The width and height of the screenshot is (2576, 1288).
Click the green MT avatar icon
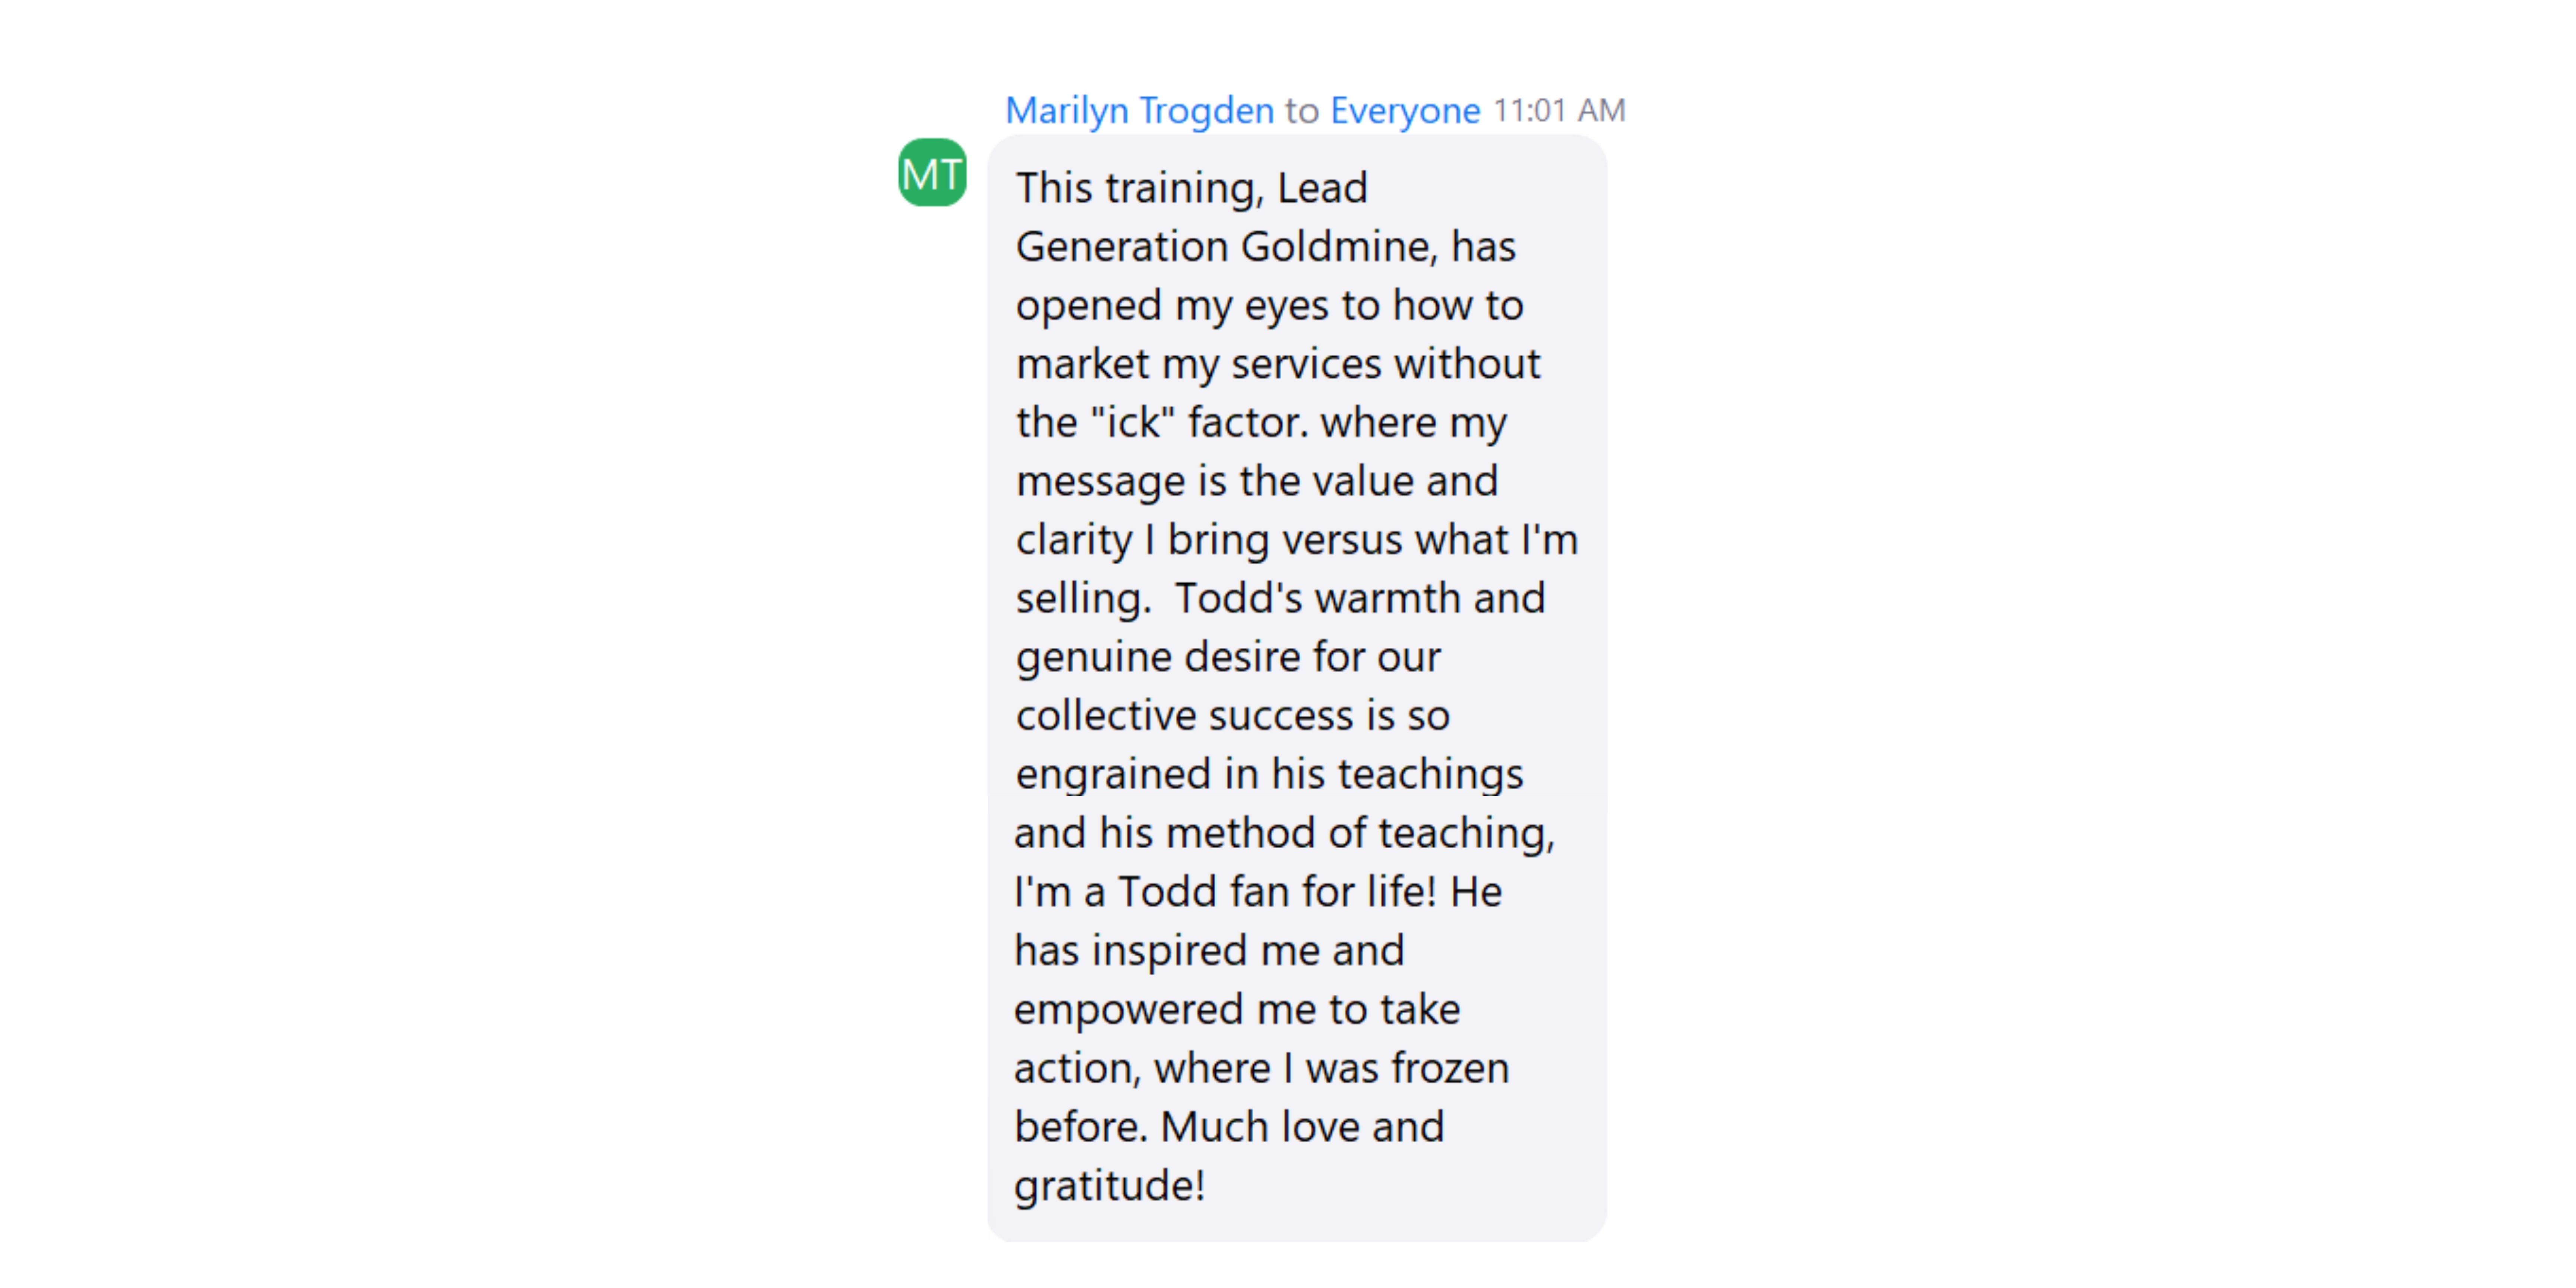pyautogui.click(x=932, y=172)
